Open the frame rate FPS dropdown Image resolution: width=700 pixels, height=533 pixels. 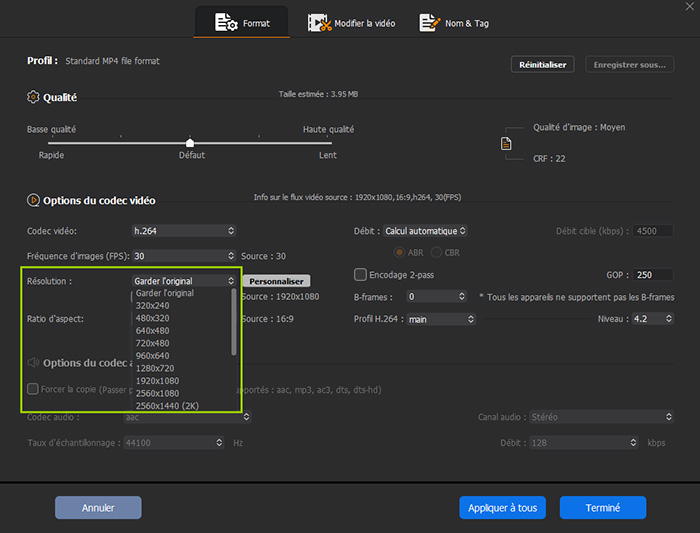pos(184,256)
